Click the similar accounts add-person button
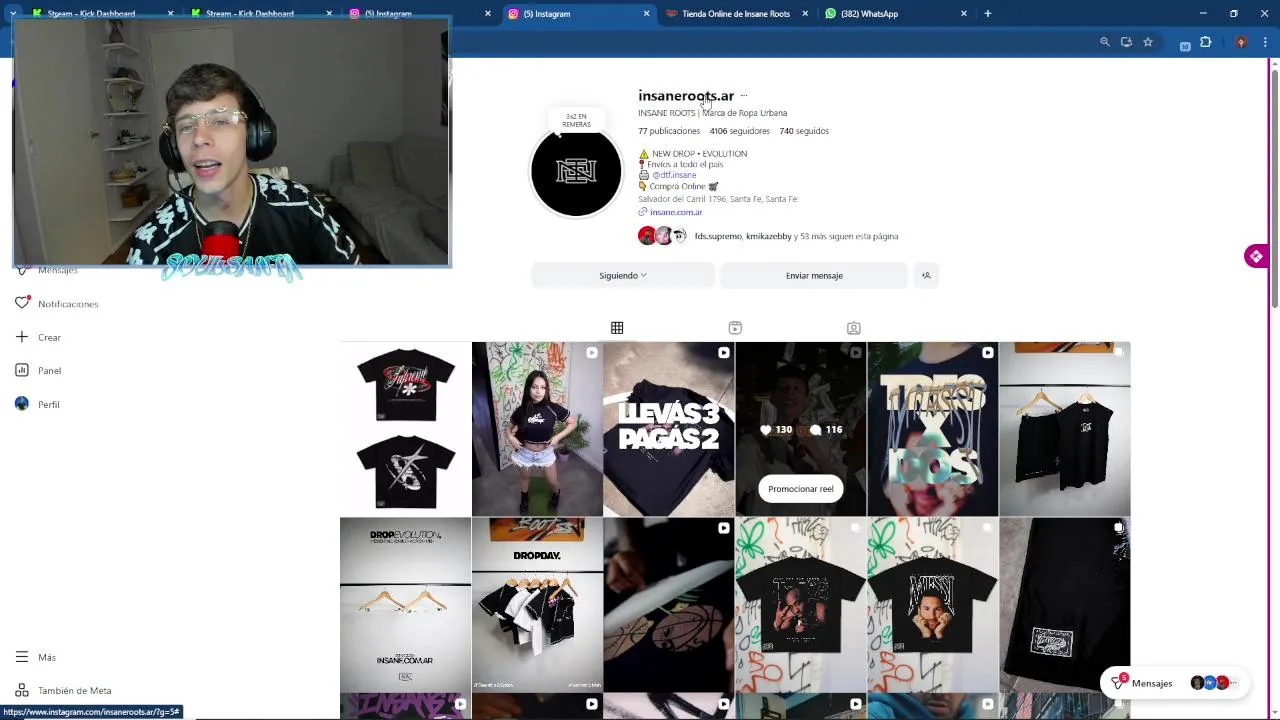 click(926, 275)
